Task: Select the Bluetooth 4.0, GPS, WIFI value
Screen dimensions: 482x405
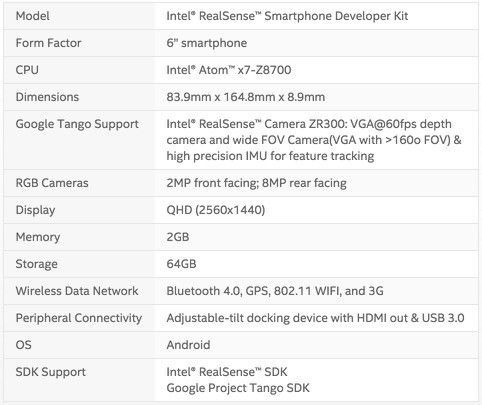Action: (x=275, y=291)
